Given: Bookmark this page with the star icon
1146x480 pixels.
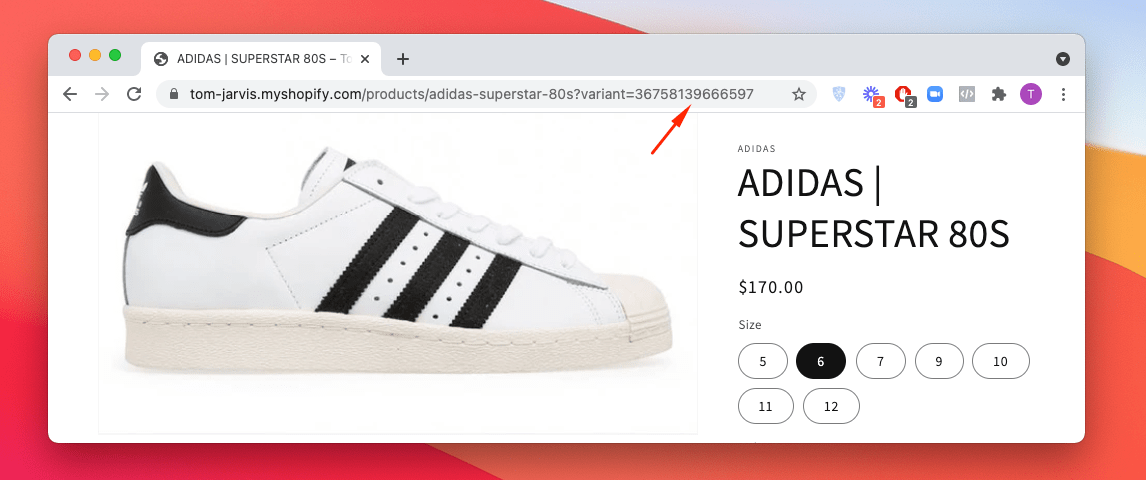Looking at the screenshot, I should pos(799,94).
